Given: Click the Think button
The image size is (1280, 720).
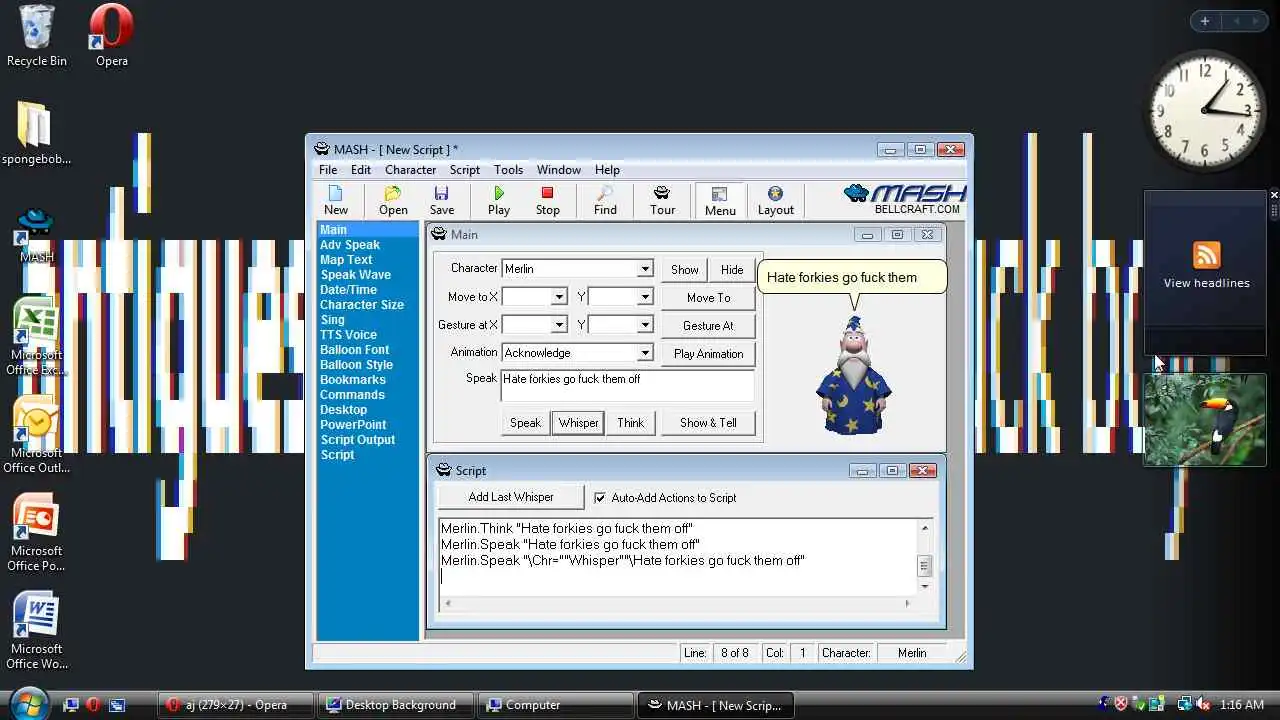Looking at the screenshot, I should tap(630, 423).
